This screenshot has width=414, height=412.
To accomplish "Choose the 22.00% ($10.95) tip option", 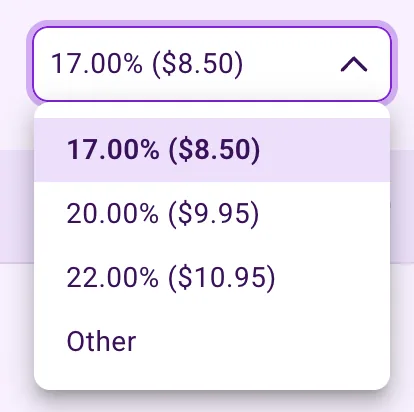I will pyautogui.click(x=212, y=277).
